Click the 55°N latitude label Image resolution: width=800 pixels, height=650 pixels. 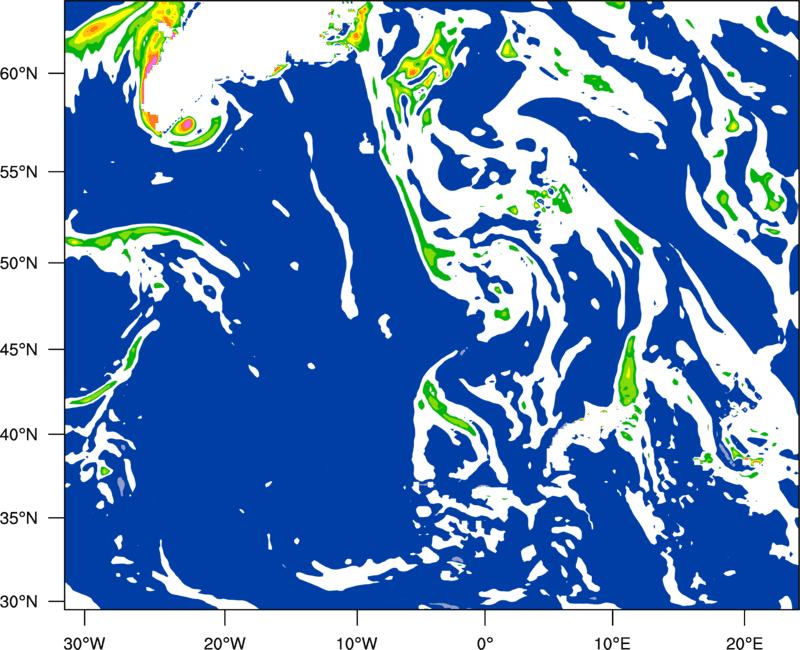(19, 172)
